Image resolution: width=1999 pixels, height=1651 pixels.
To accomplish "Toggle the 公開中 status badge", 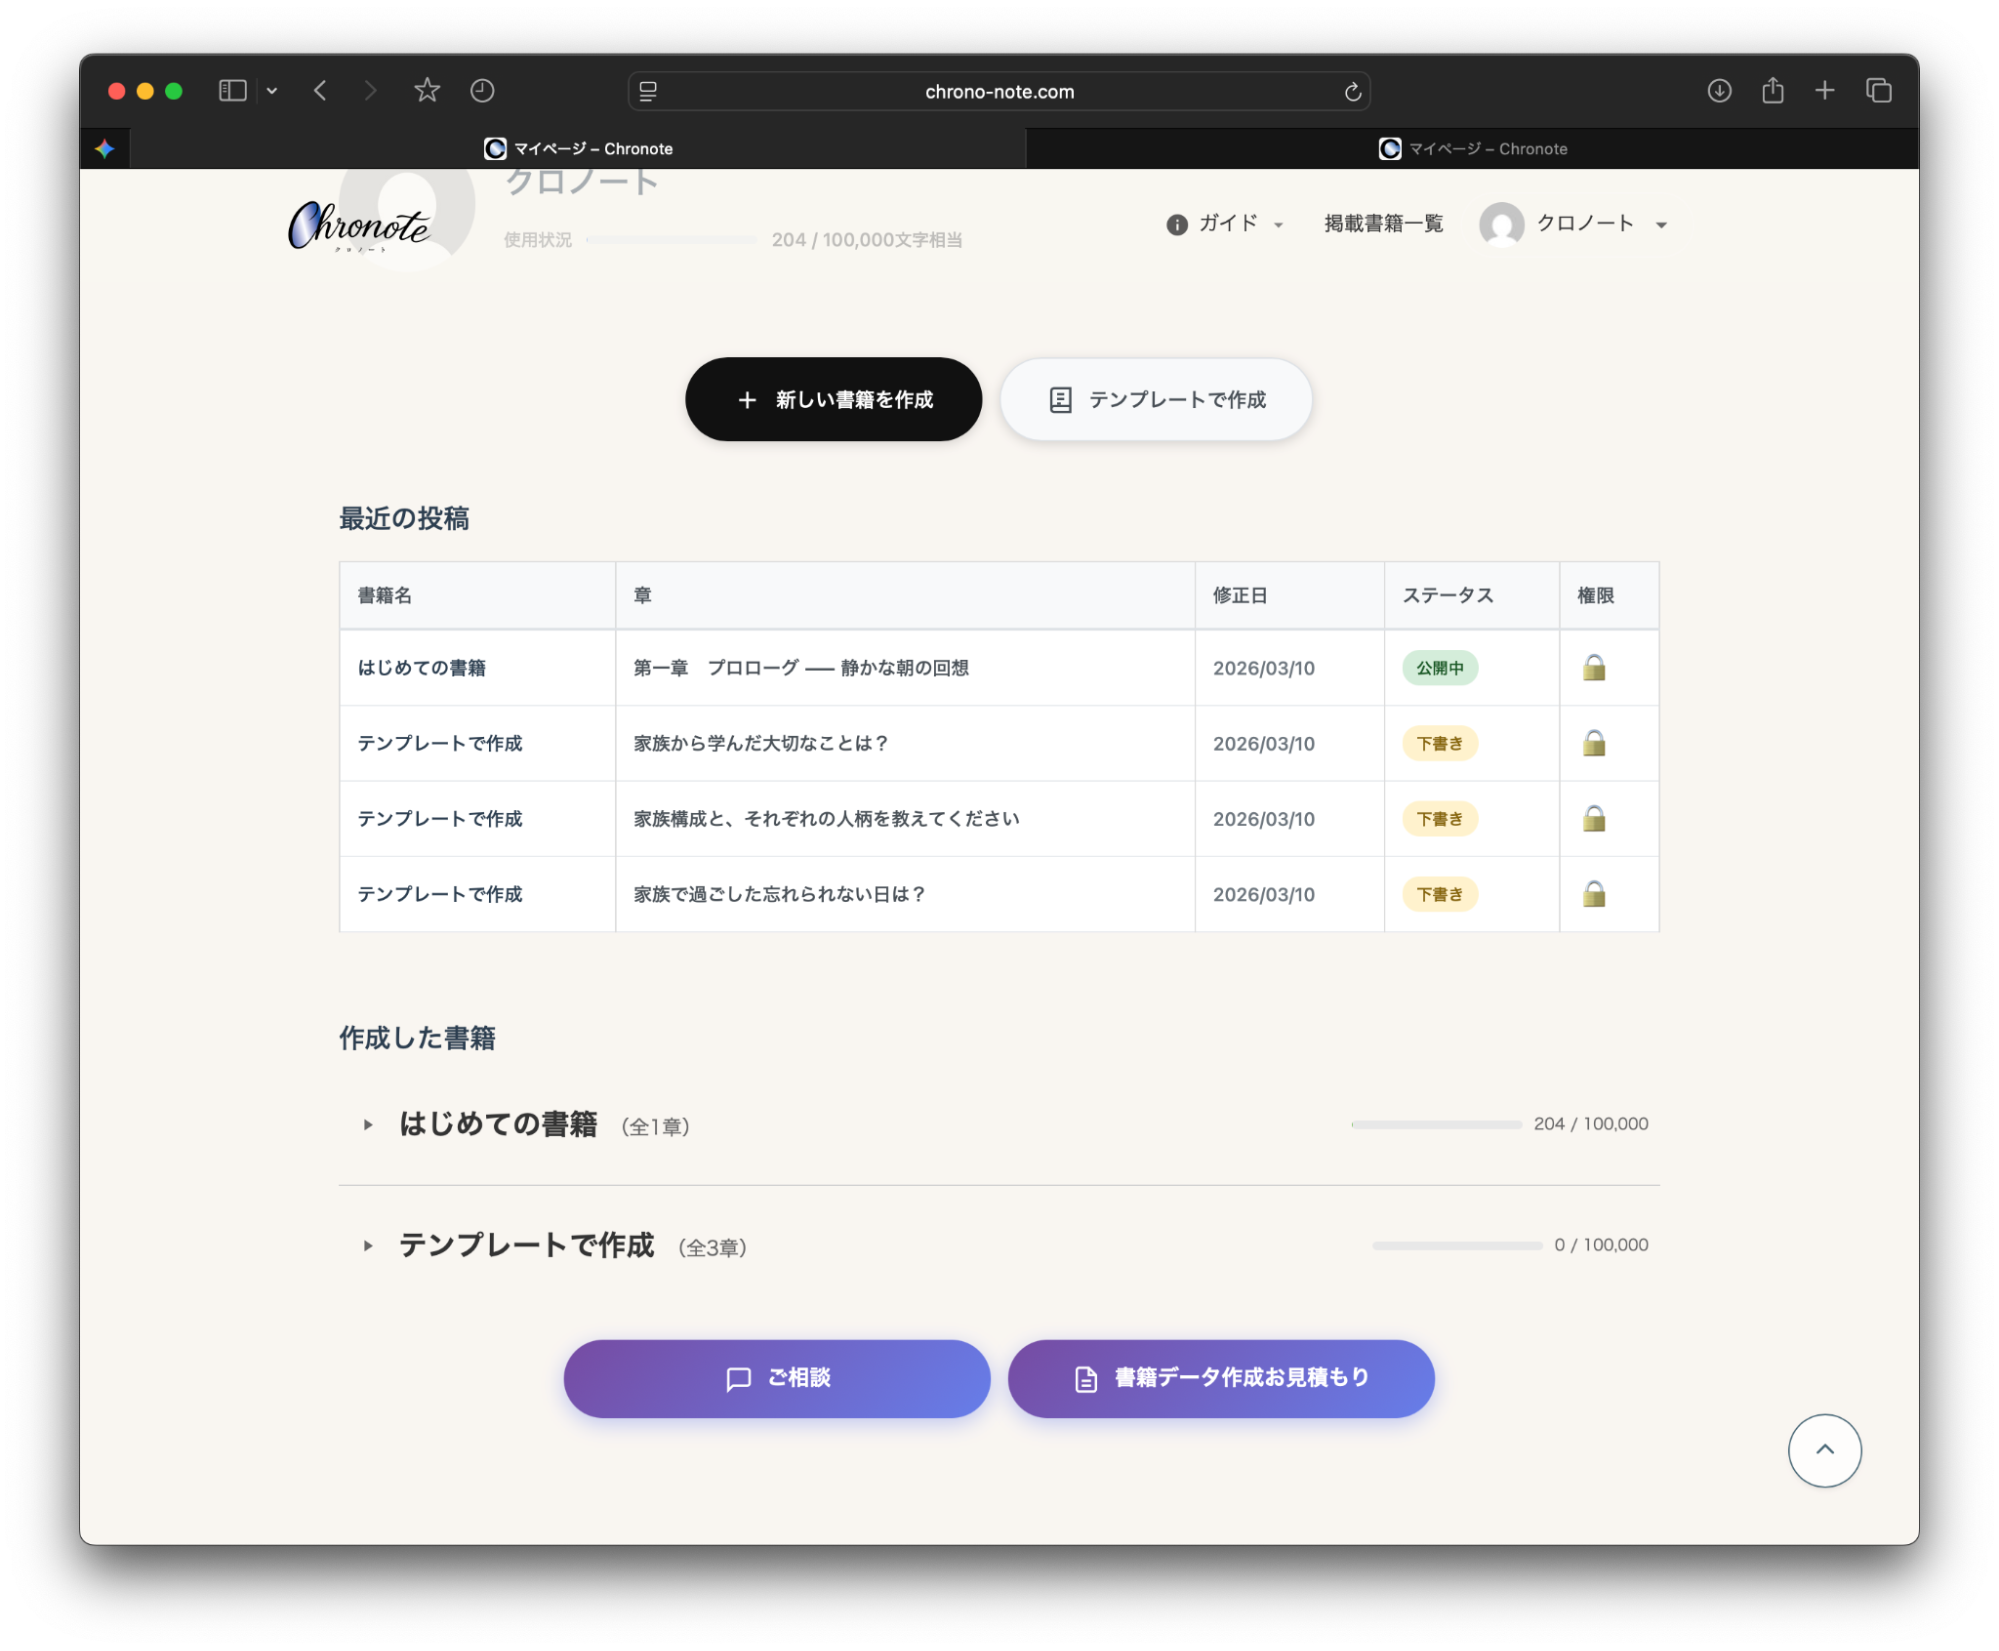I will [1441, 668].
